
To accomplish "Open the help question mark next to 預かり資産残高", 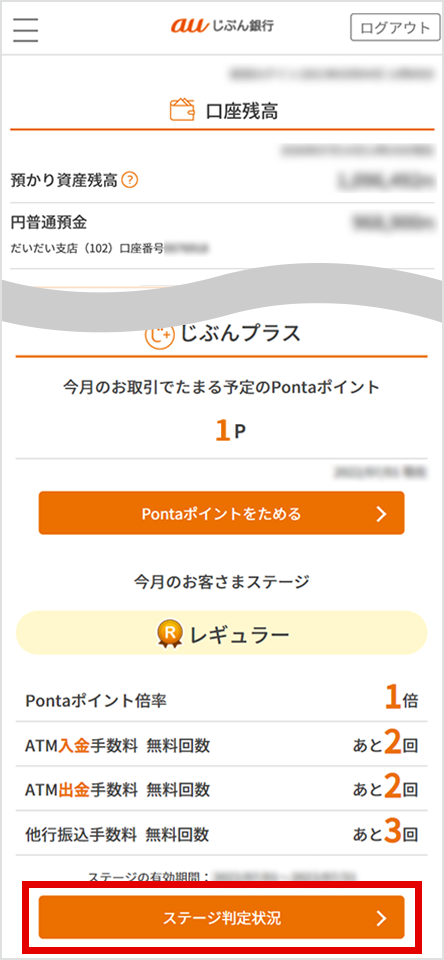I will (129, 181).
